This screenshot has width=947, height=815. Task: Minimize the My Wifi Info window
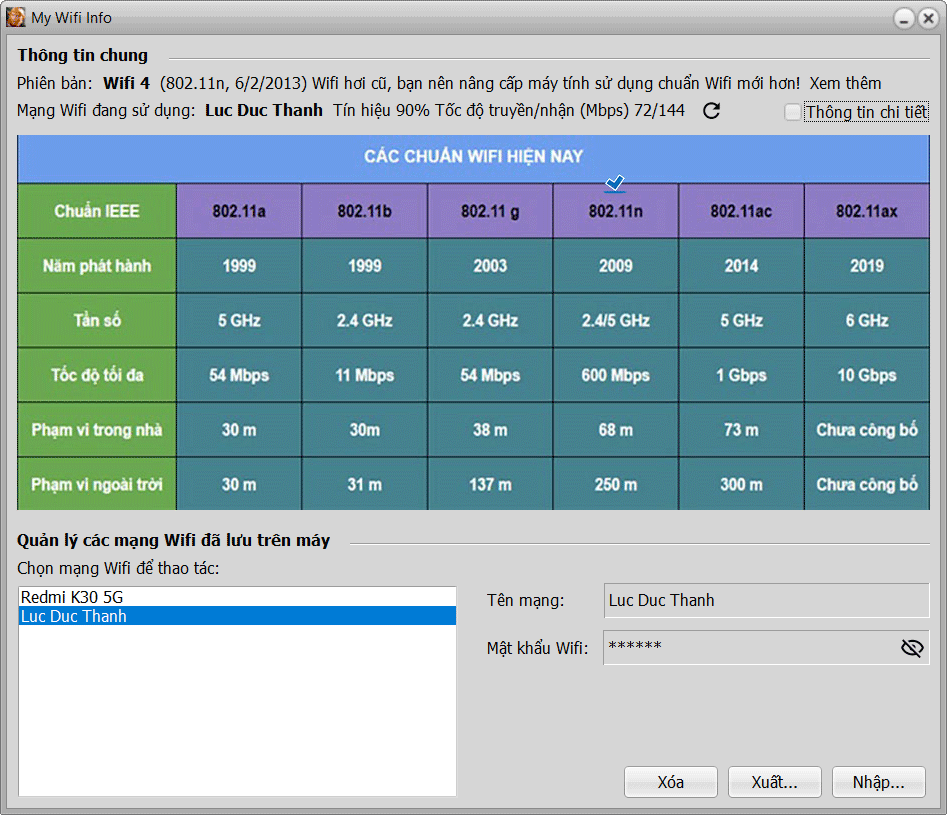904,18
